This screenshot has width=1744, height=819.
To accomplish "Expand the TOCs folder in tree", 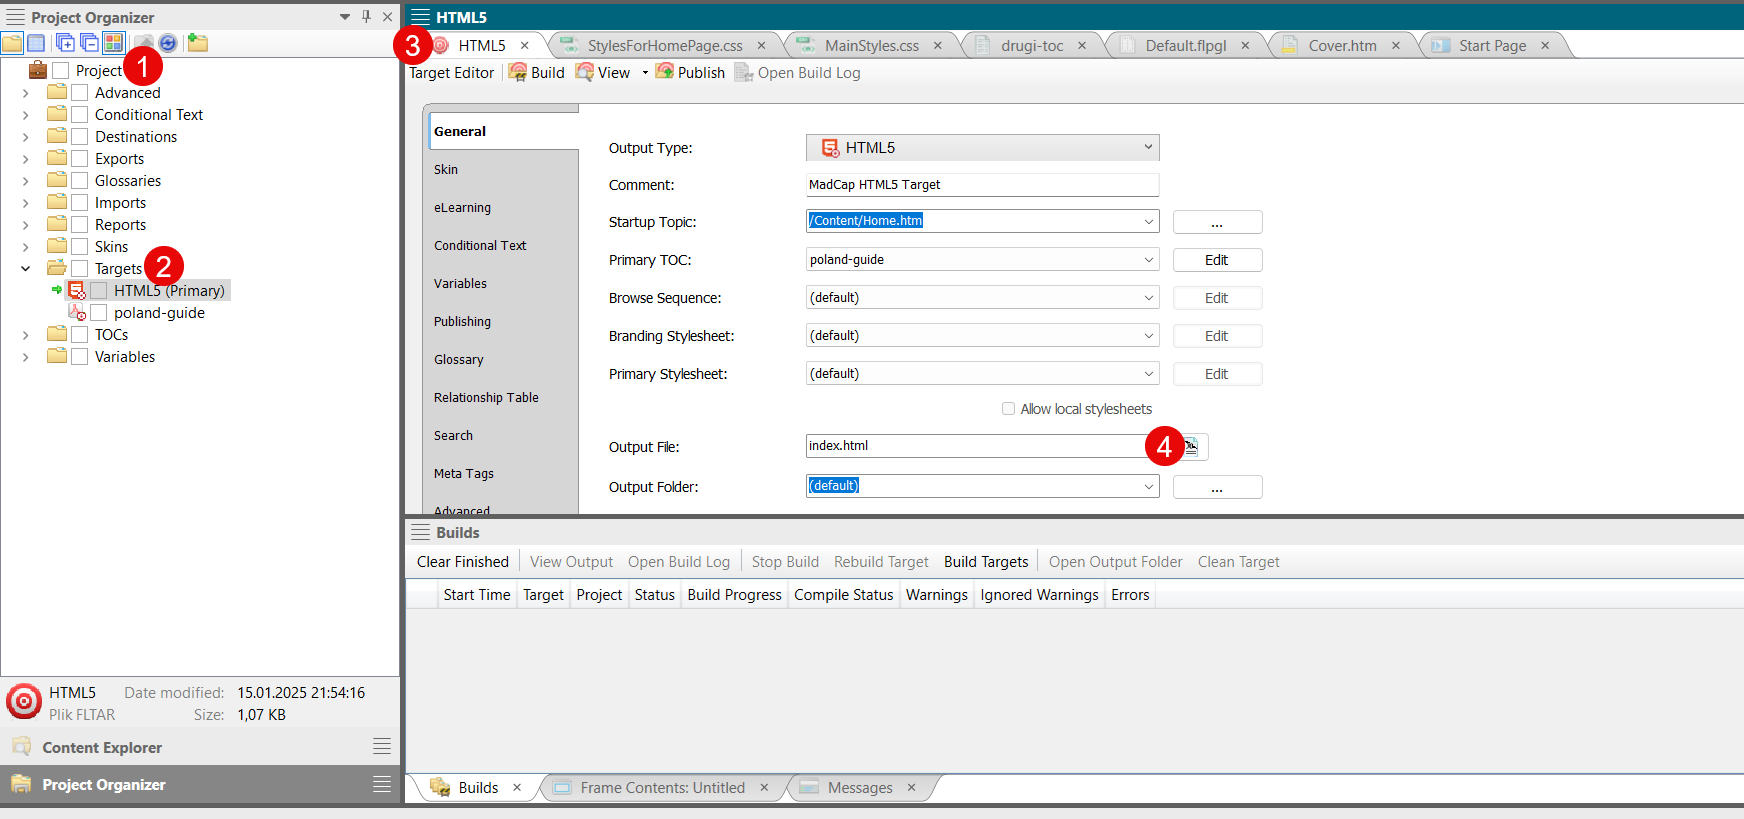I will (25, 335).
